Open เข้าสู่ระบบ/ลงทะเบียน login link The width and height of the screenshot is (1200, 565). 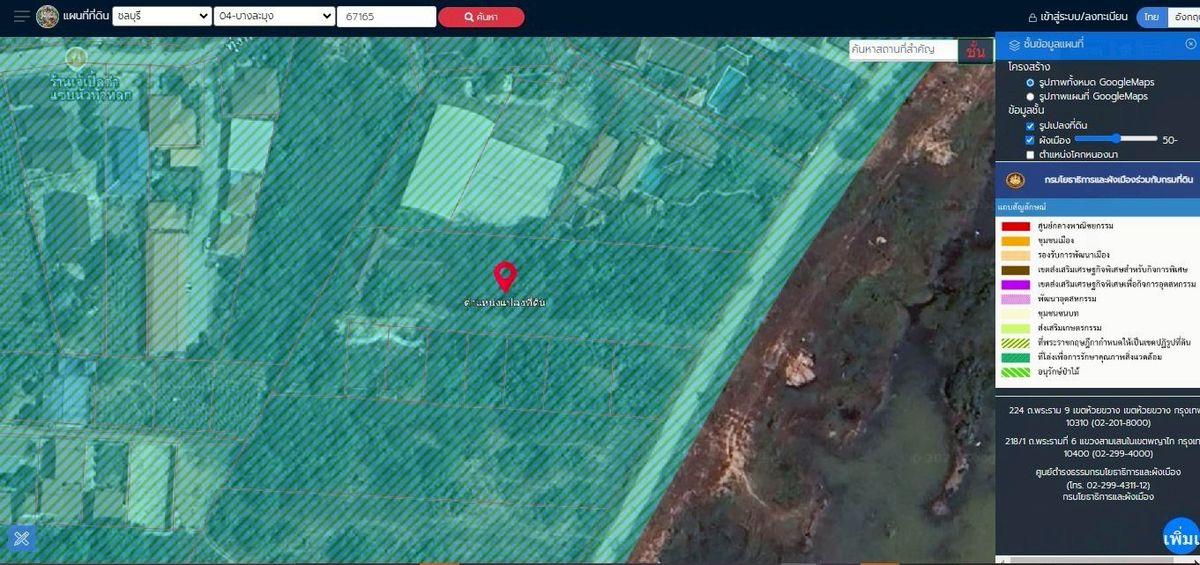pos(1085,18)
